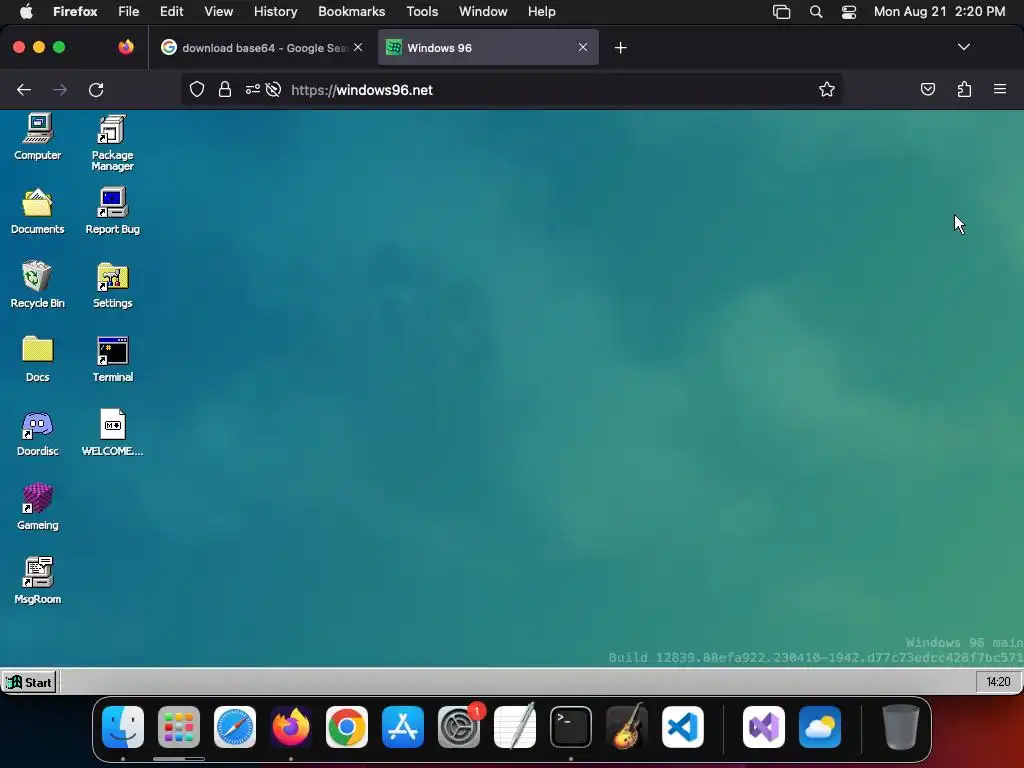The width and height of the screenshot is (1024, 768).
Task: Open the Save to Pocket icon
Action: [927, 89]
